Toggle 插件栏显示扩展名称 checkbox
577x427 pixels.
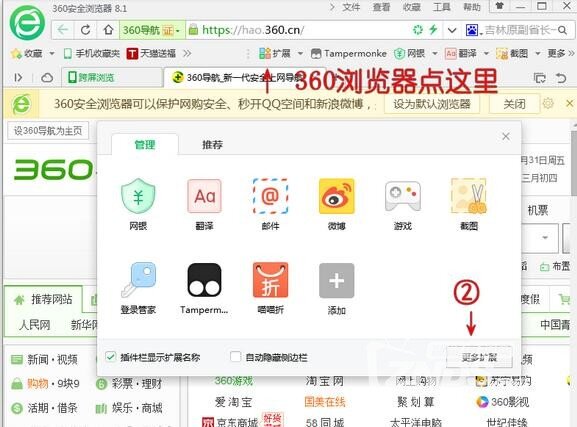110,356
